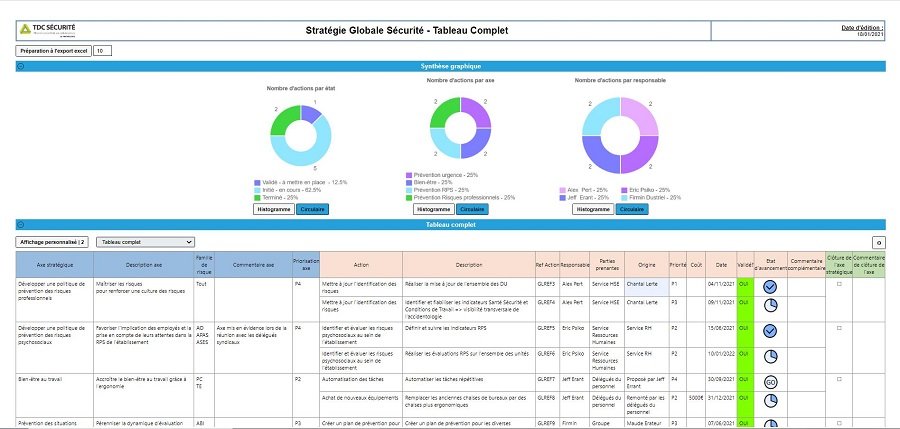Click the Eric Psiko legend swatch
Screen dimensions: 900x429
(x=624, y=190)
